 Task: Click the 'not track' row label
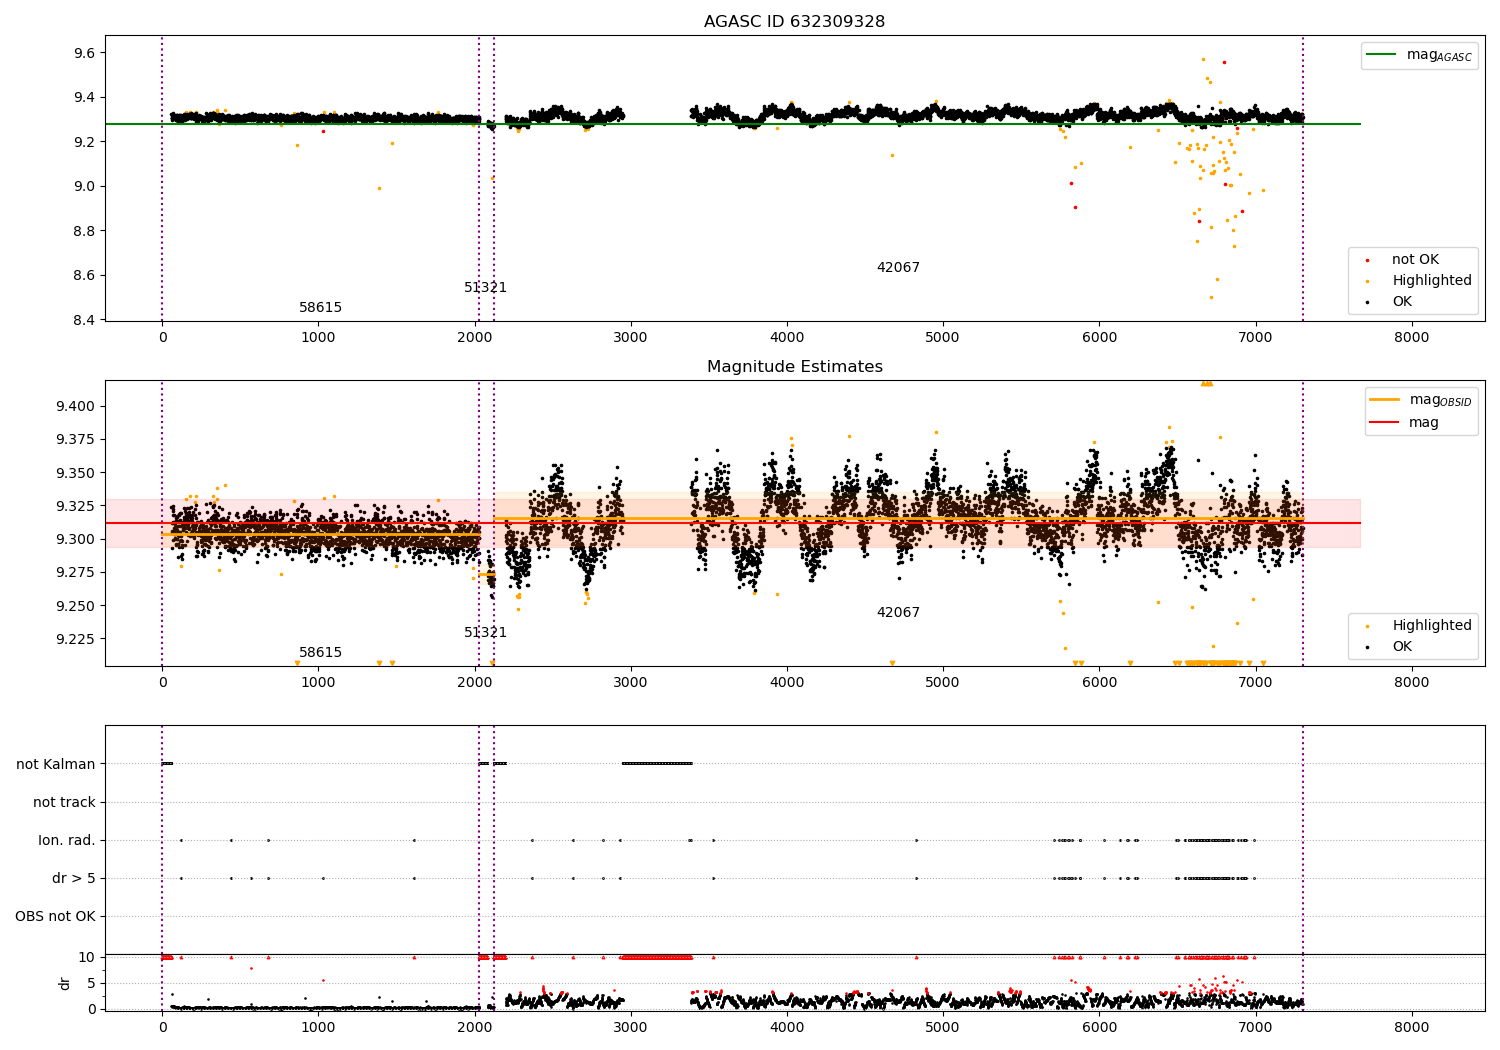tap(64, 803)
